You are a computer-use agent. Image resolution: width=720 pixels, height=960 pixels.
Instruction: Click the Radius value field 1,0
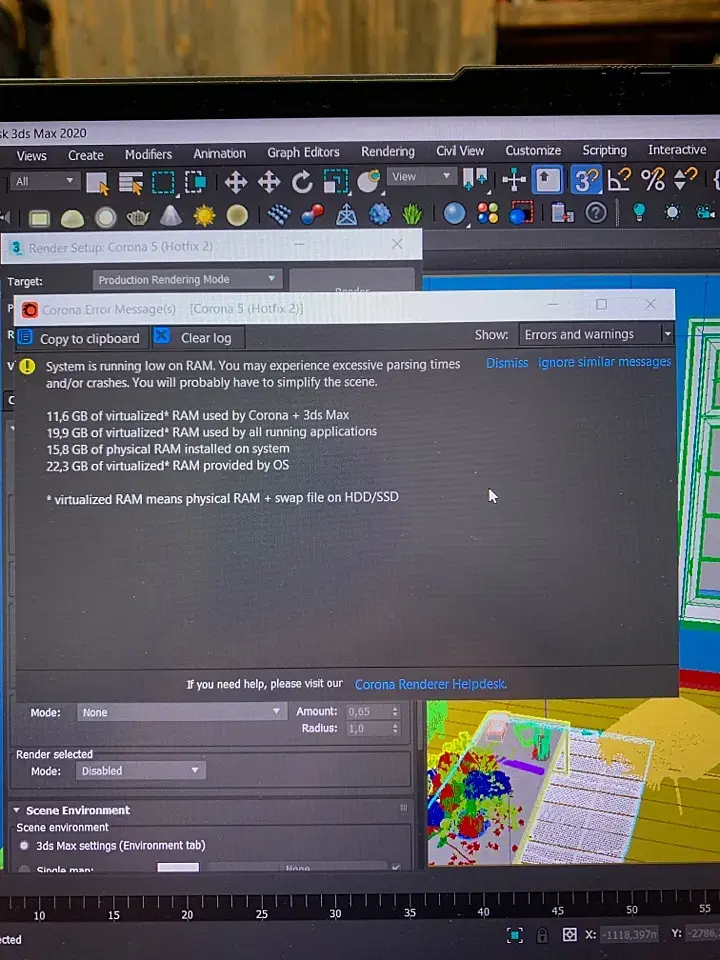pos(367,729)
